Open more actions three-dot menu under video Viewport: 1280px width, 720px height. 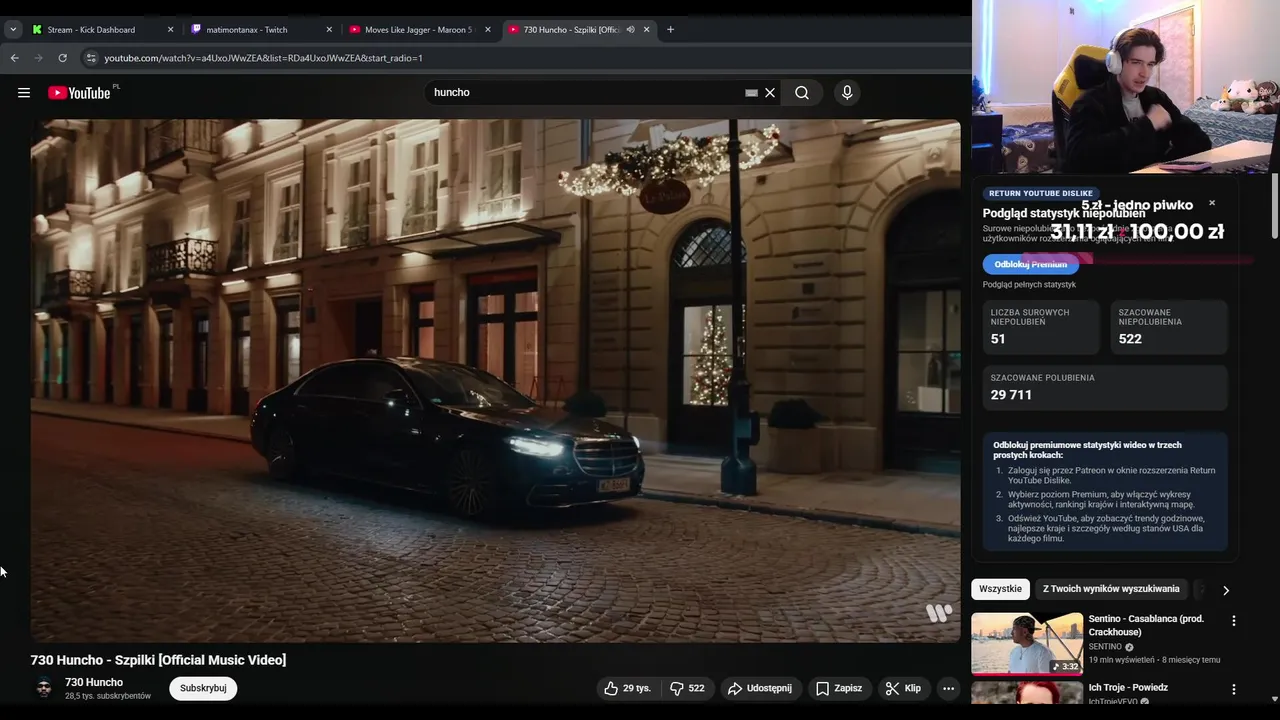pyautogui.click(x=948, y=688)
